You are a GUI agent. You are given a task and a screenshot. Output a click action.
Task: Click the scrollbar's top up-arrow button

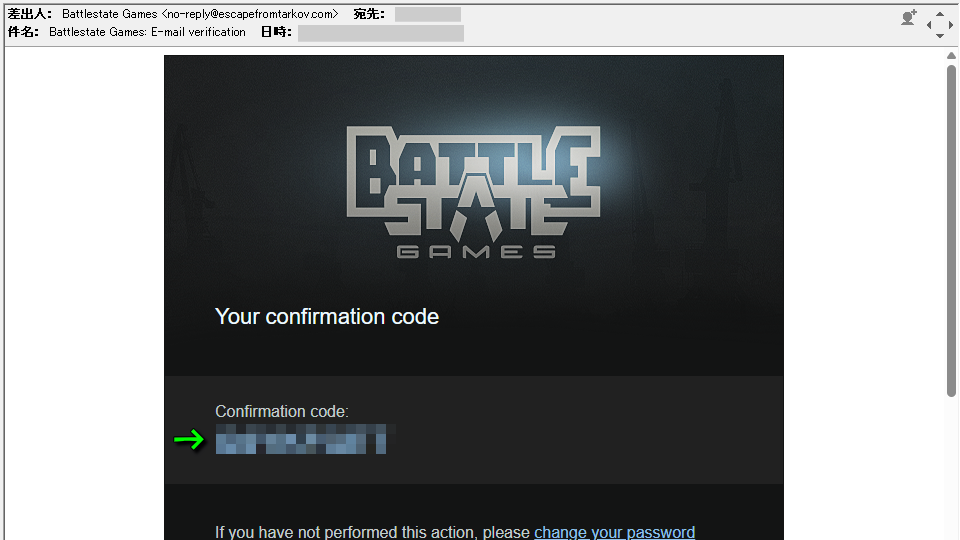click(951, 56)
